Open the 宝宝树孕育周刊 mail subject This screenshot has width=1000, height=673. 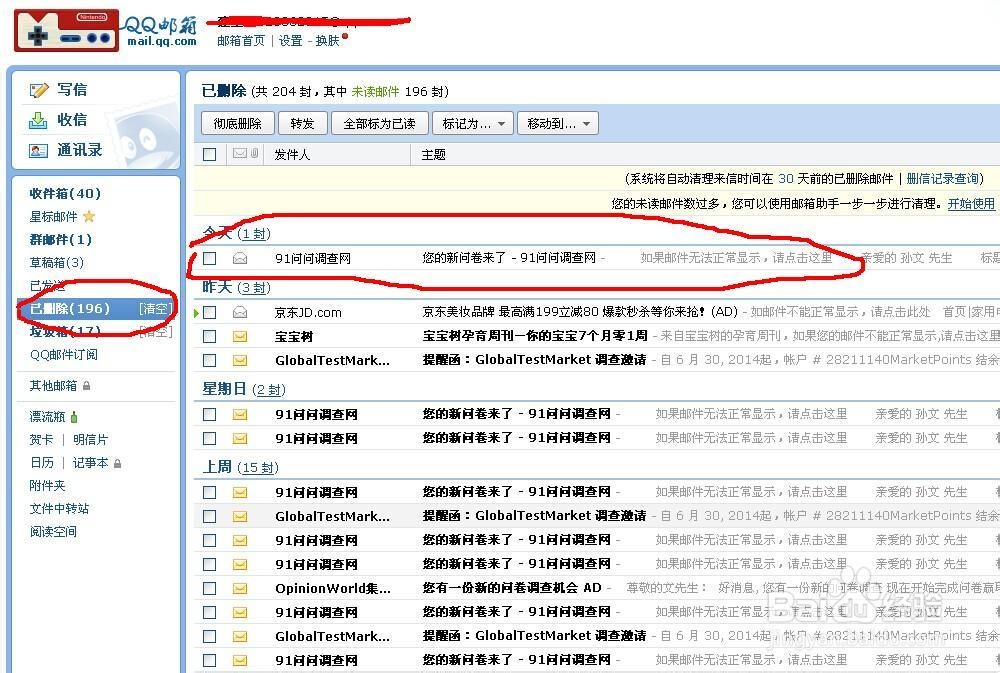(534, 336)
